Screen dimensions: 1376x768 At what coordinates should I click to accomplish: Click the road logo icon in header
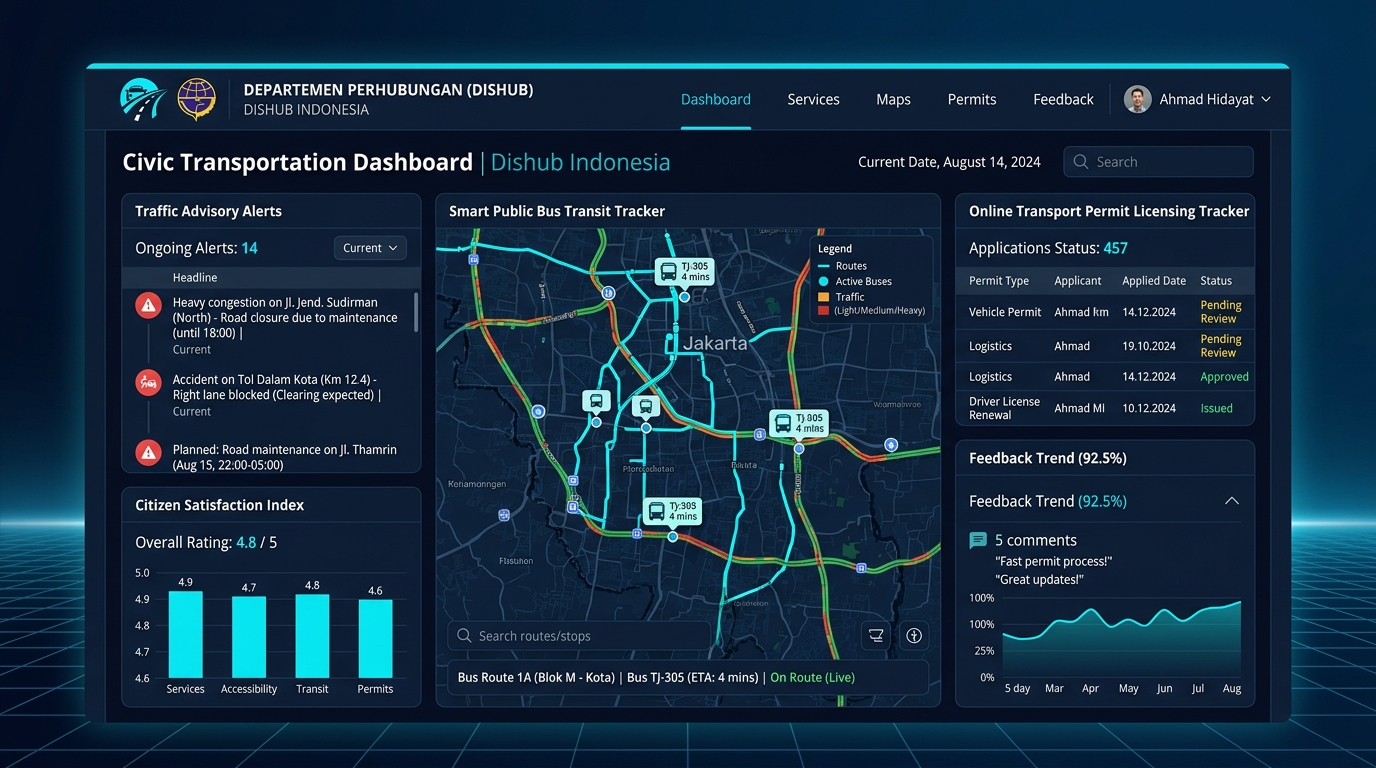pos(143,99)
